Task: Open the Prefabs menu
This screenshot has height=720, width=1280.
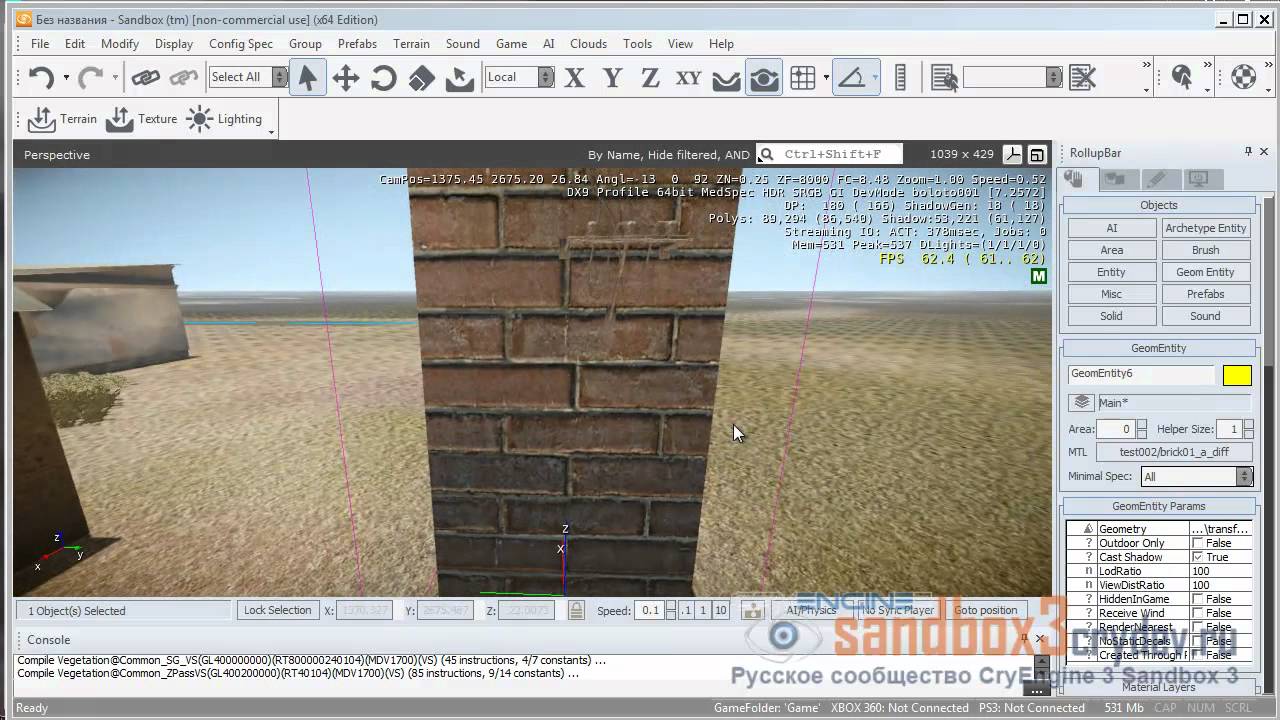Action: pos(357,44)
